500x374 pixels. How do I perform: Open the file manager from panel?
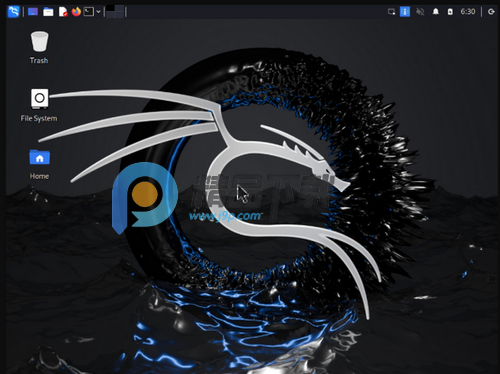[48, 12]
